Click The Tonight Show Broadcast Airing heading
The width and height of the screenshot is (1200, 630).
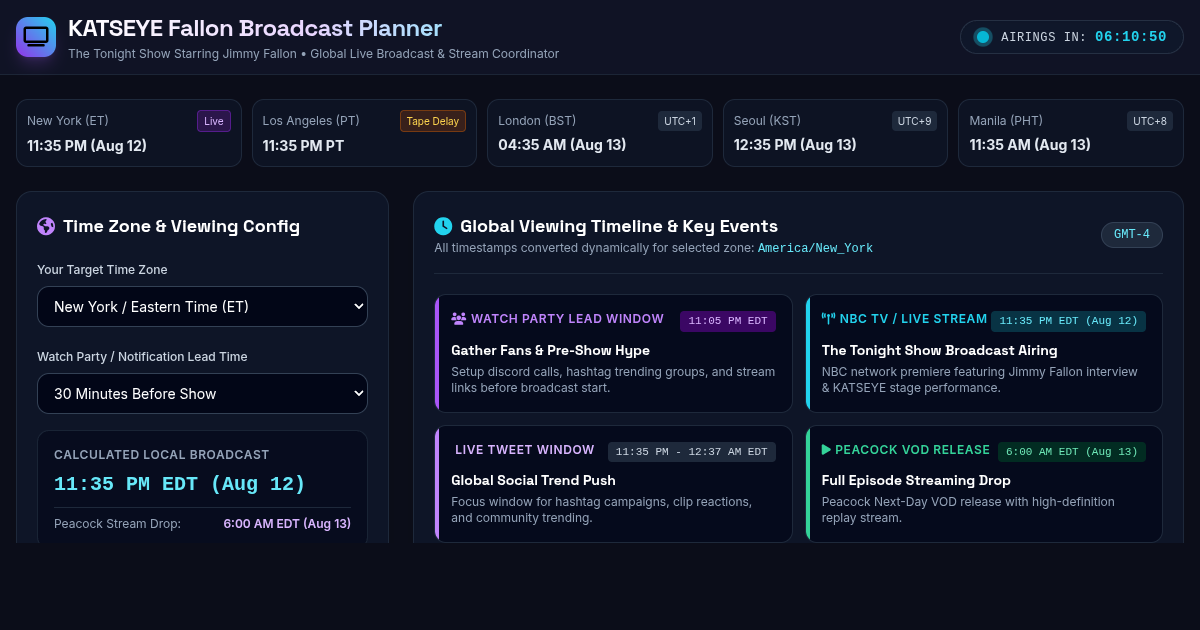coord(939,350)
